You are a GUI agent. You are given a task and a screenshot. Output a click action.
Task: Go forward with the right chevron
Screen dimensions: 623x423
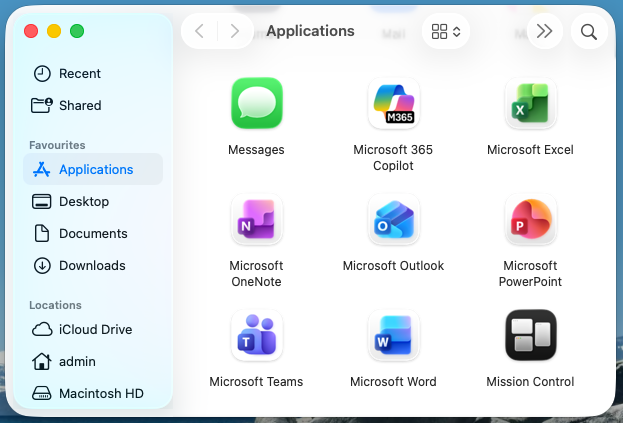coord(235,31)
